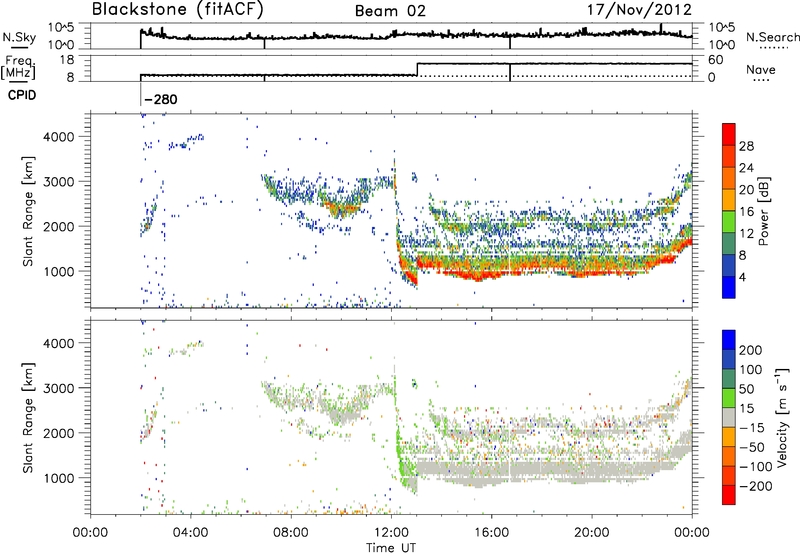Click 'Slant Range [km]' label of power panel
The image size is (800, 554).
pos(28,211)
